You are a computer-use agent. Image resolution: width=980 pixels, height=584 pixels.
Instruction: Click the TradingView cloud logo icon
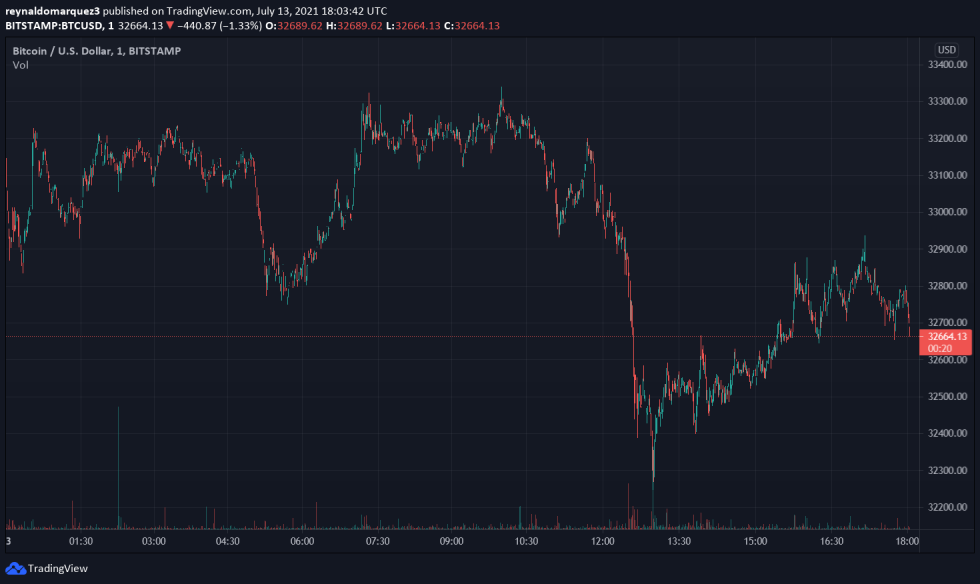point(15,568)
